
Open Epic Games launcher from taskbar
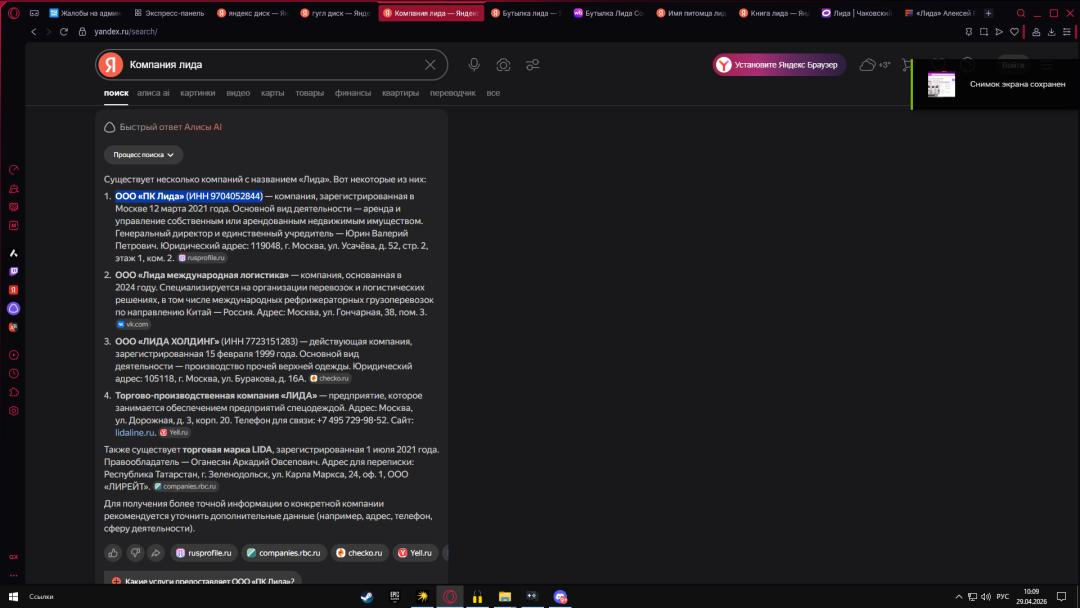pos(395,596)
